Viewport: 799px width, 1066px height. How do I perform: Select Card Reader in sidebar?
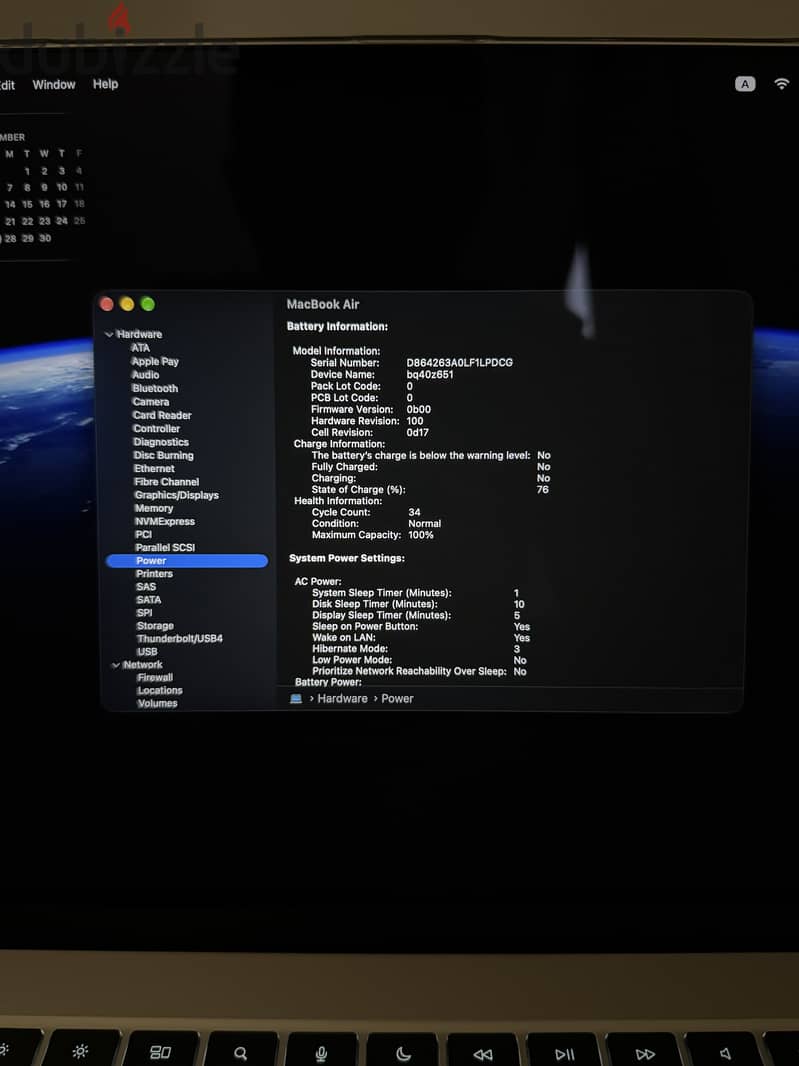coord(162,415)
